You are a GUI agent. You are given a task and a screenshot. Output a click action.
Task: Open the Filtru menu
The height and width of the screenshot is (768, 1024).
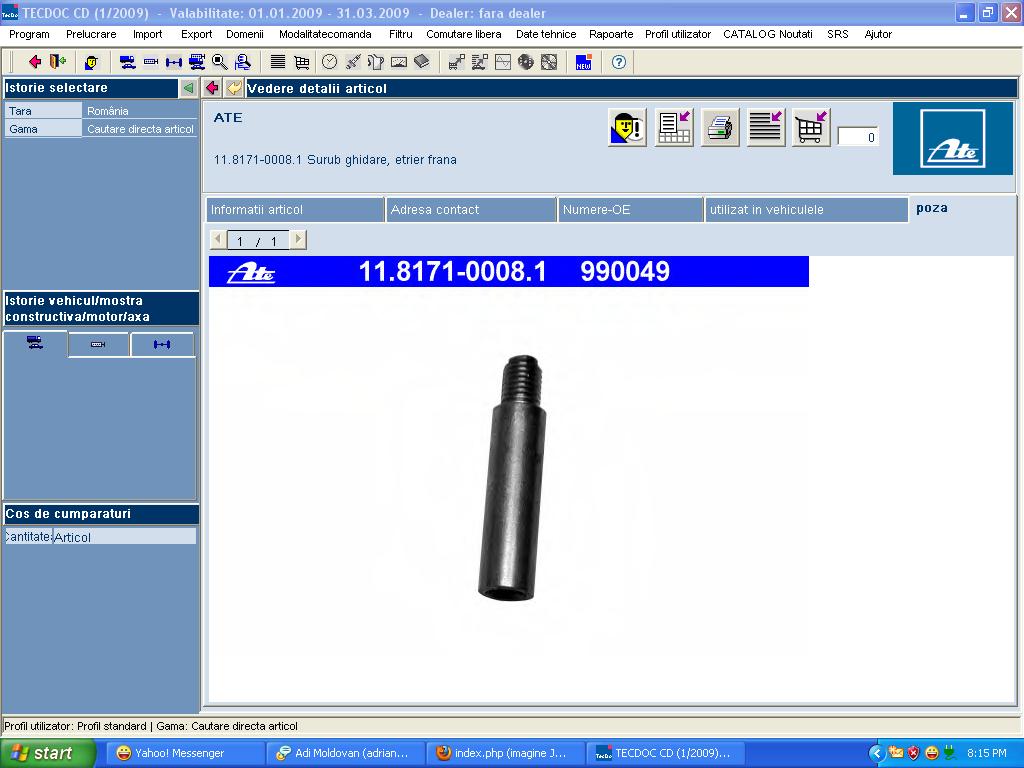coord(400,34)
